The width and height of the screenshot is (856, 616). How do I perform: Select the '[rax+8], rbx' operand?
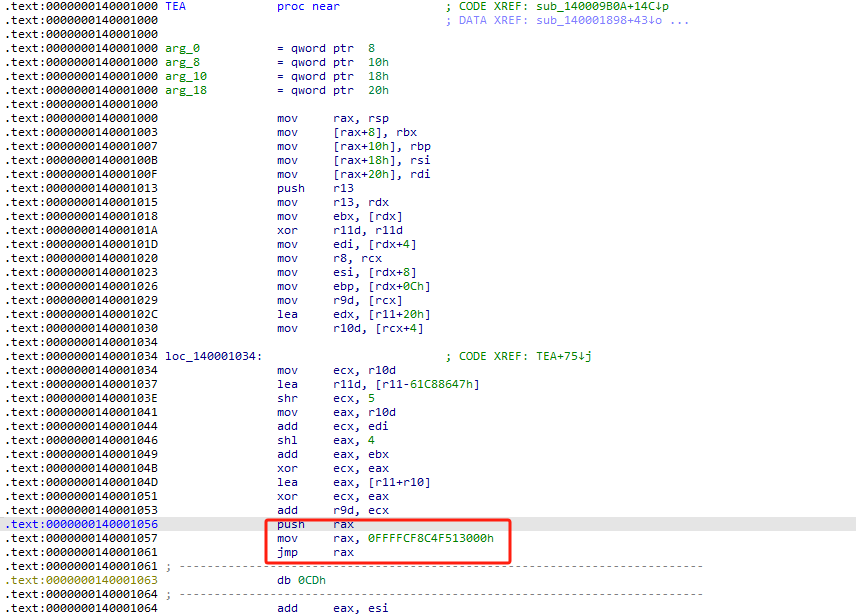tap(375, 133)
